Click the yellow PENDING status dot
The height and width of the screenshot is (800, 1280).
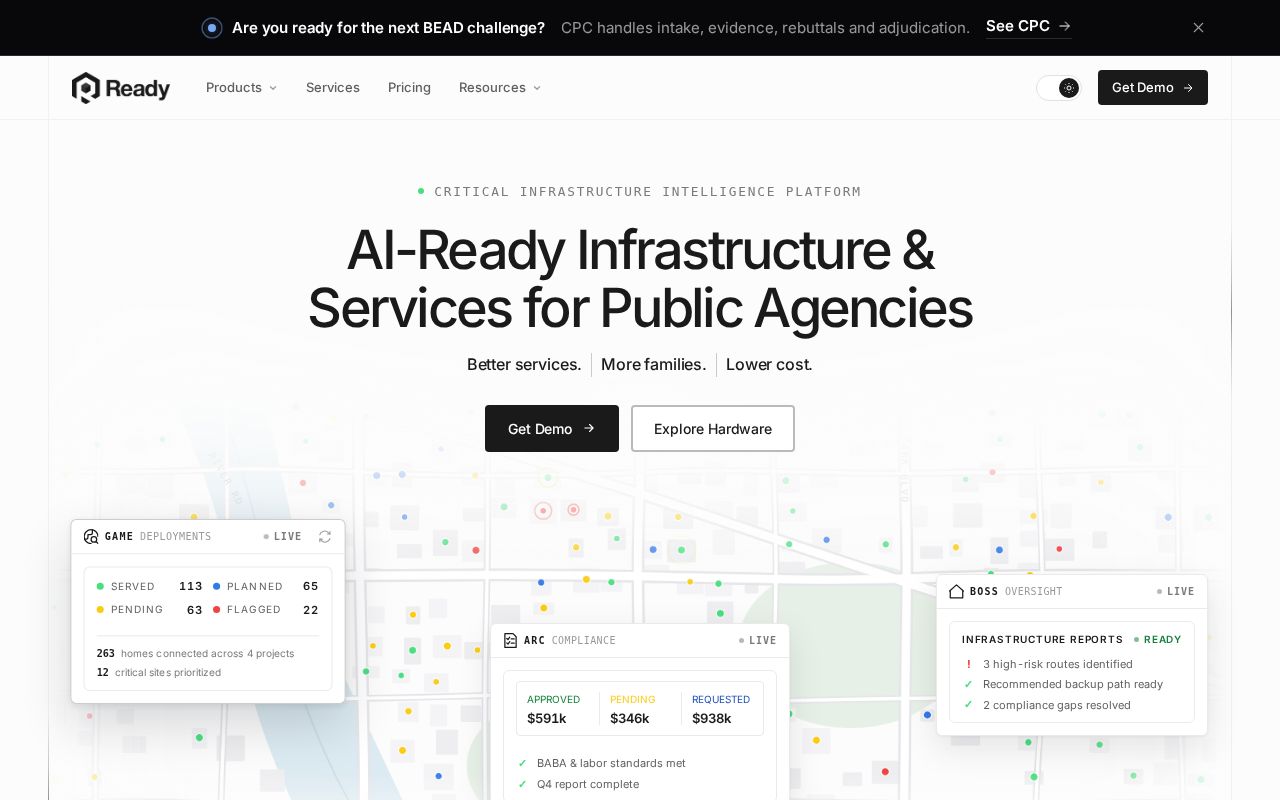click(x=100, y=610)
